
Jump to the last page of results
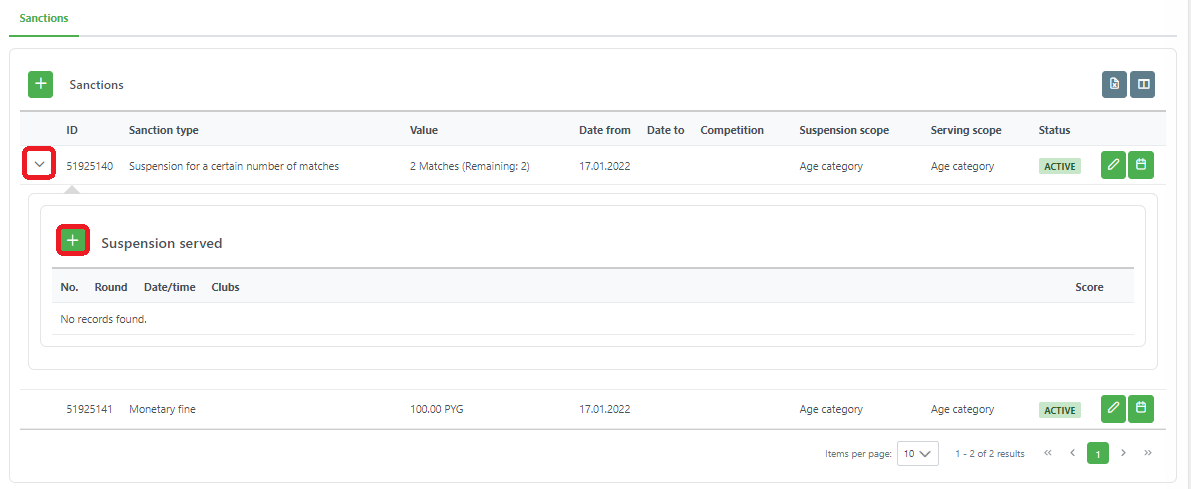click(1147, 453)
